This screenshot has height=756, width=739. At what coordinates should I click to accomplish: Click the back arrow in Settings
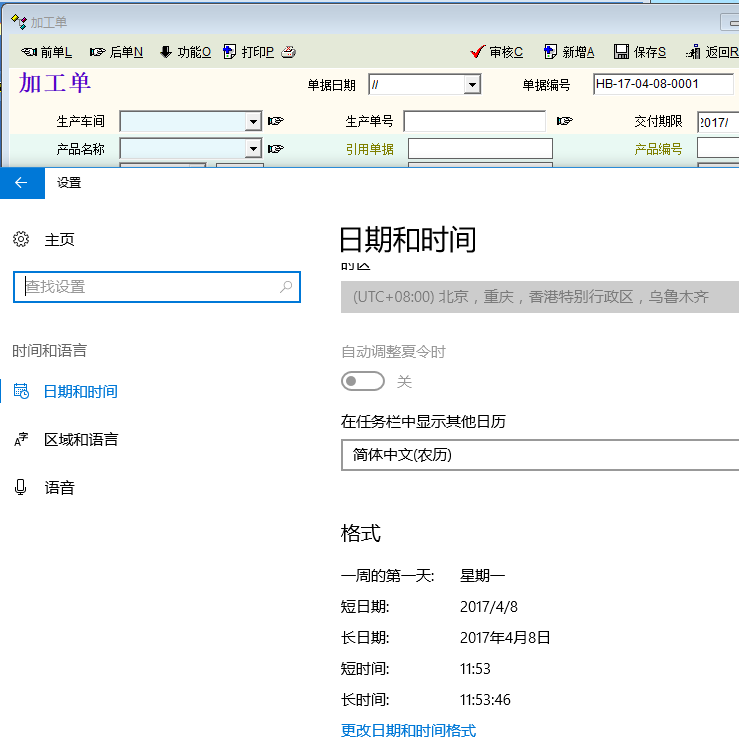[x=22, y=183]
